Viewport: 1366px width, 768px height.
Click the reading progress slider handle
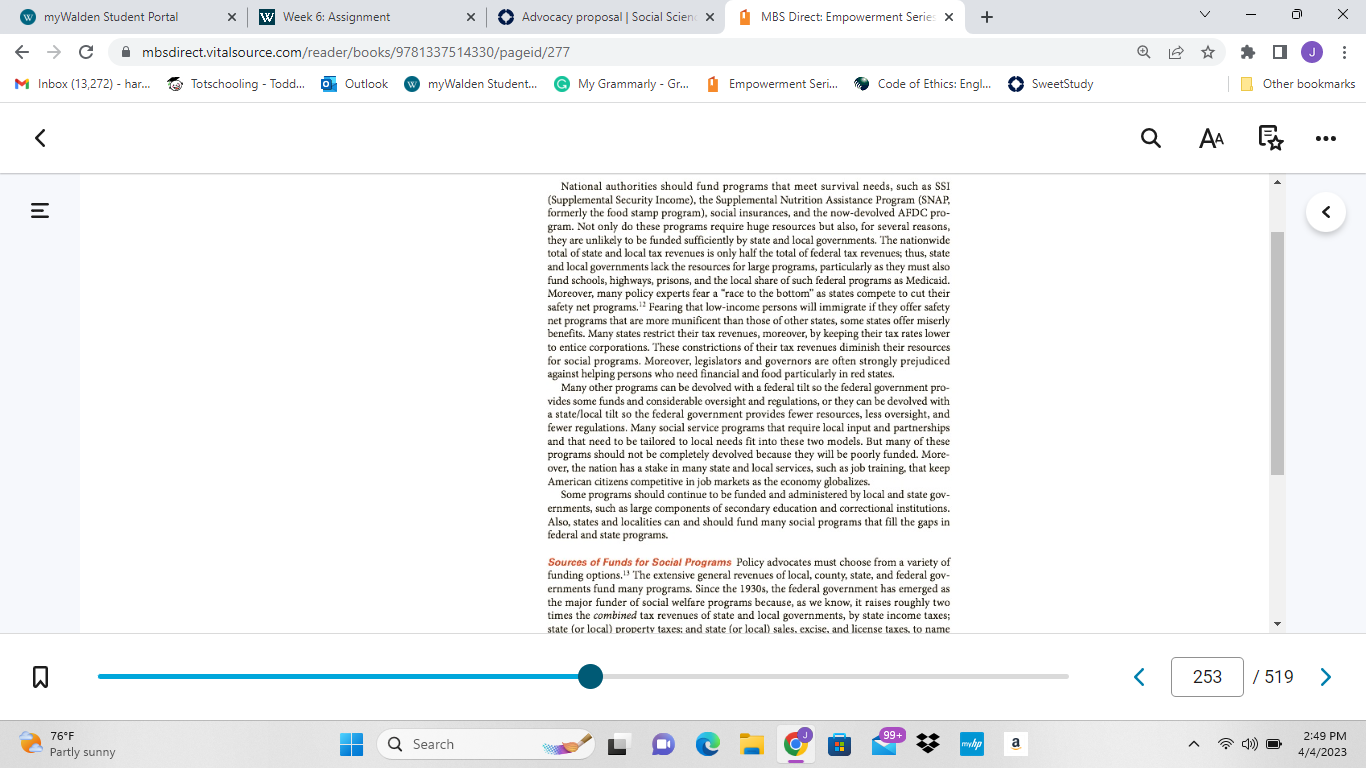591,676
